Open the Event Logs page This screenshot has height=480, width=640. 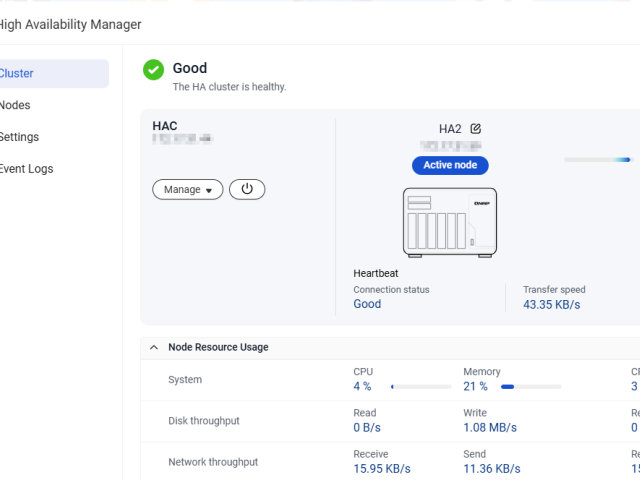(x=26, y=169)
